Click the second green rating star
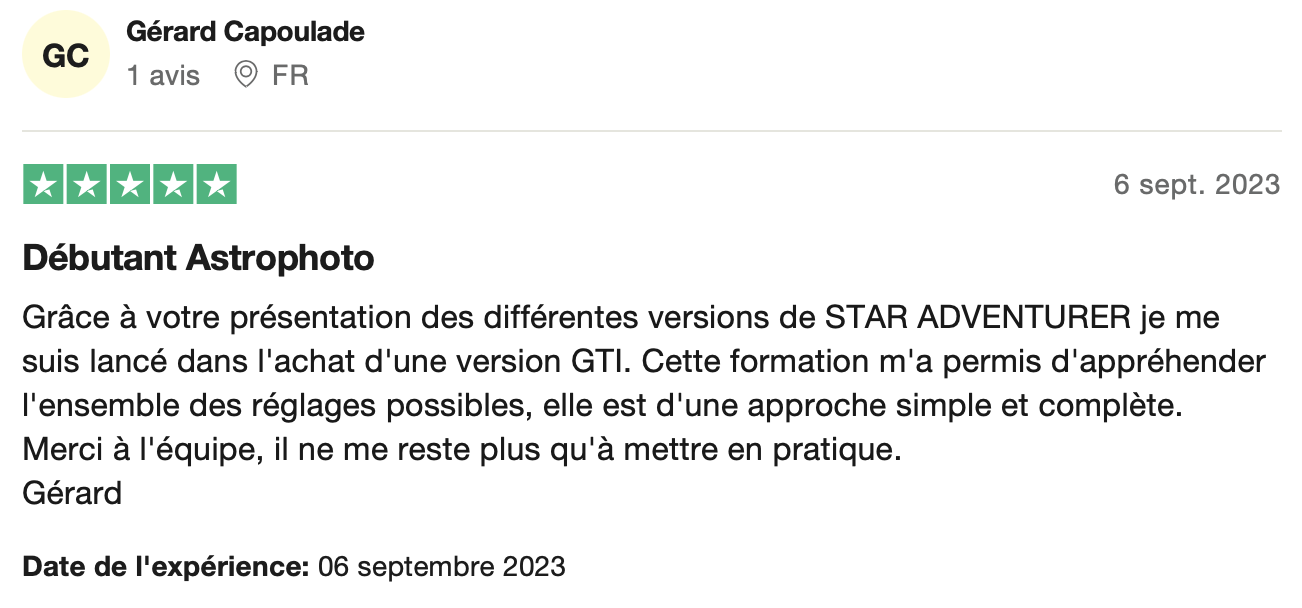Viewport: 1302px width, 608px height. point(87,184)
